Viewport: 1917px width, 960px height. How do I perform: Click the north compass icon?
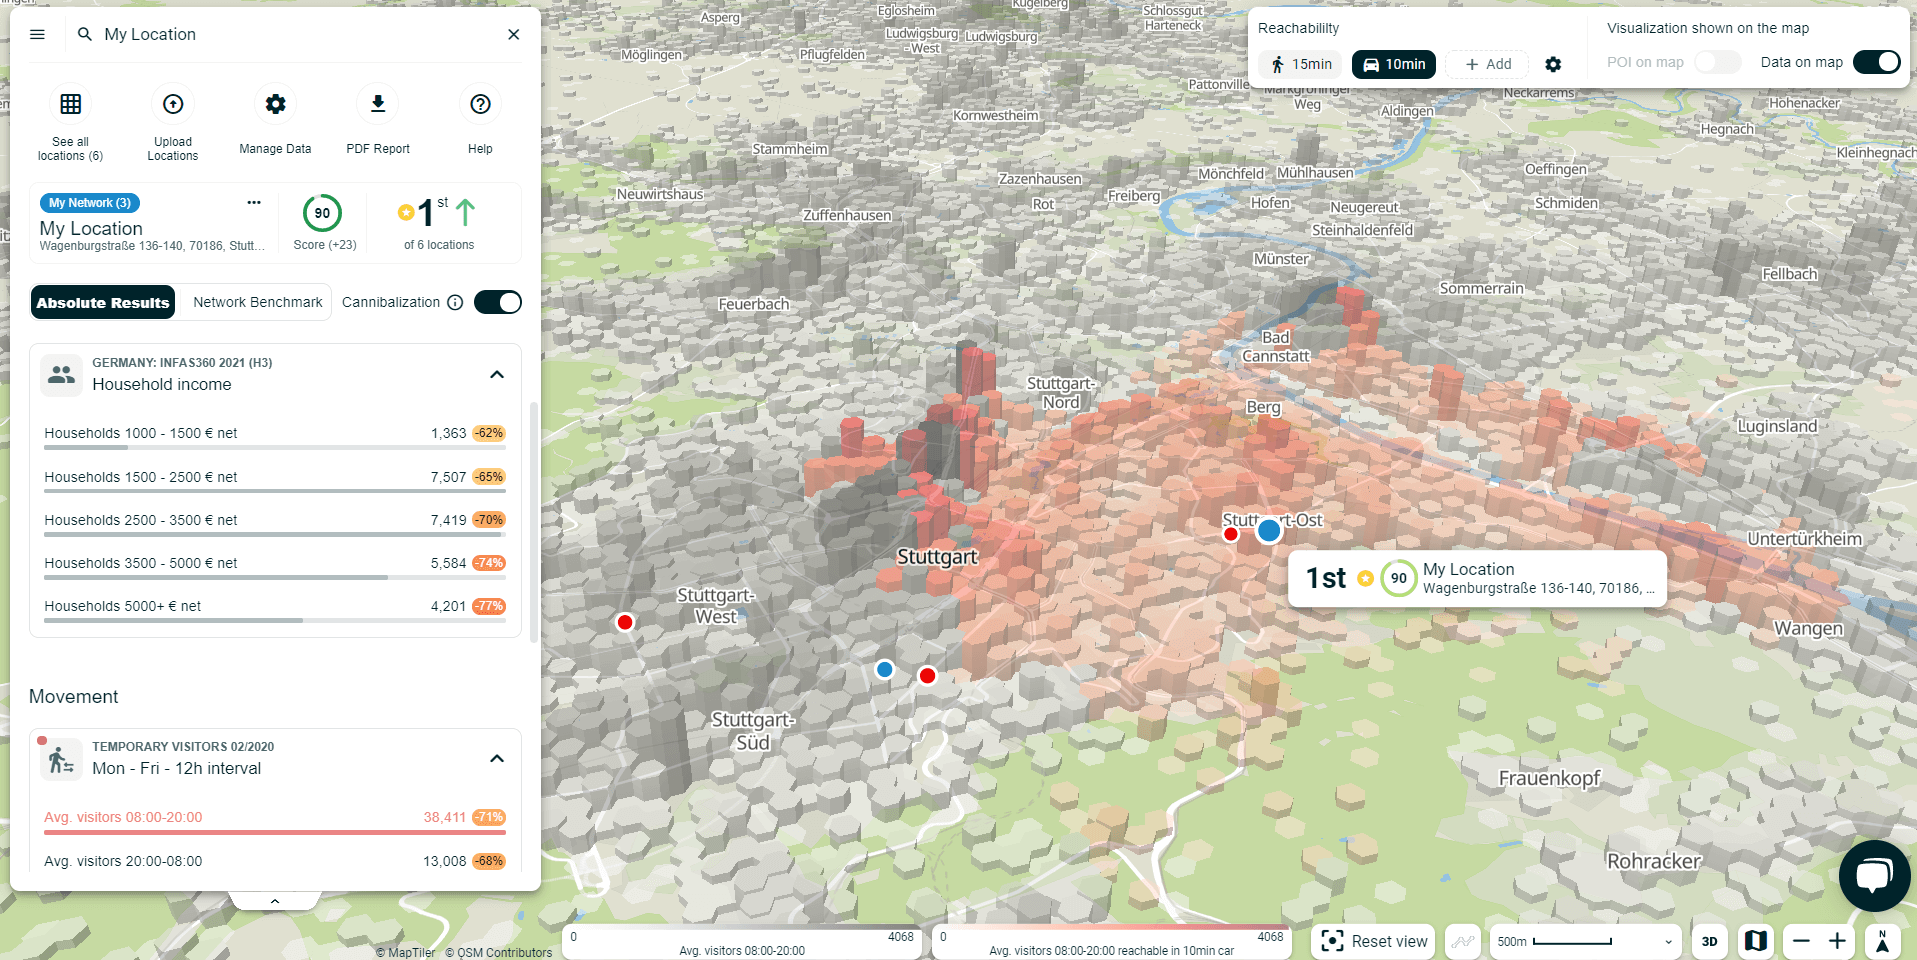pos(1882,941)
